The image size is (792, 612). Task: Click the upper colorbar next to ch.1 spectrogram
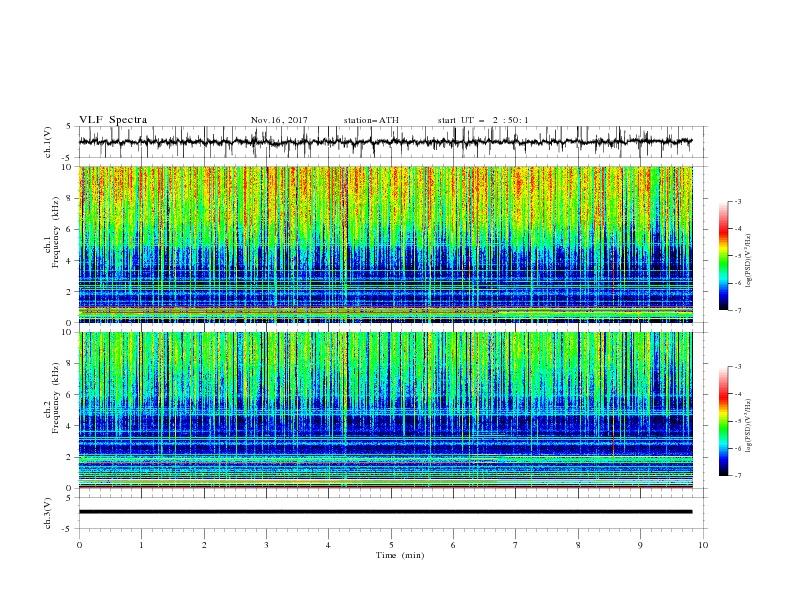tap(723, 256)
